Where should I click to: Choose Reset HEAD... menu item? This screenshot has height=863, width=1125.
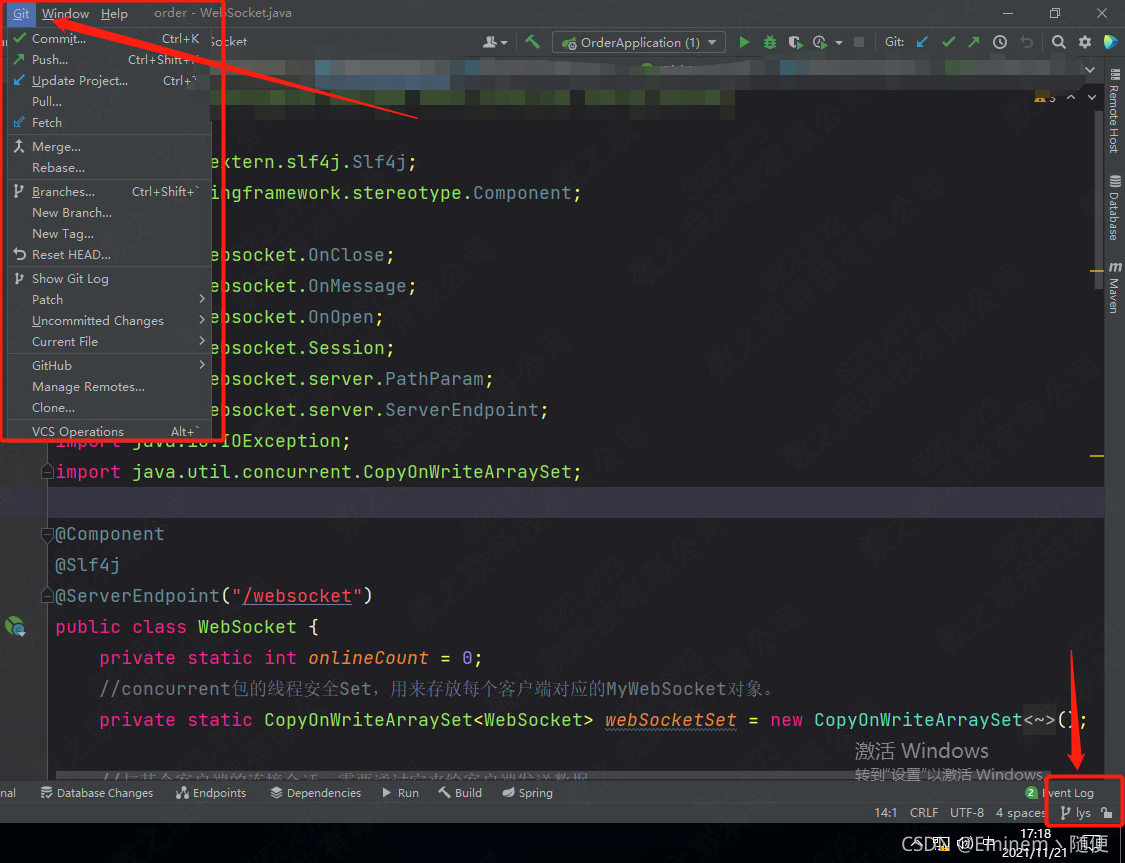tap(109, 255)
